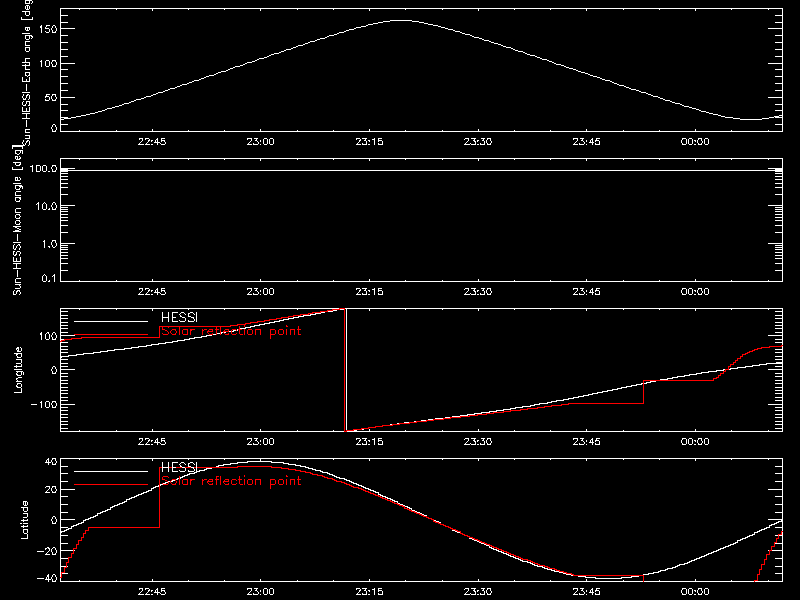Click the Sun-HESSI-Earth angle axis title
The image size is (800, 600).
click(27, 72)
